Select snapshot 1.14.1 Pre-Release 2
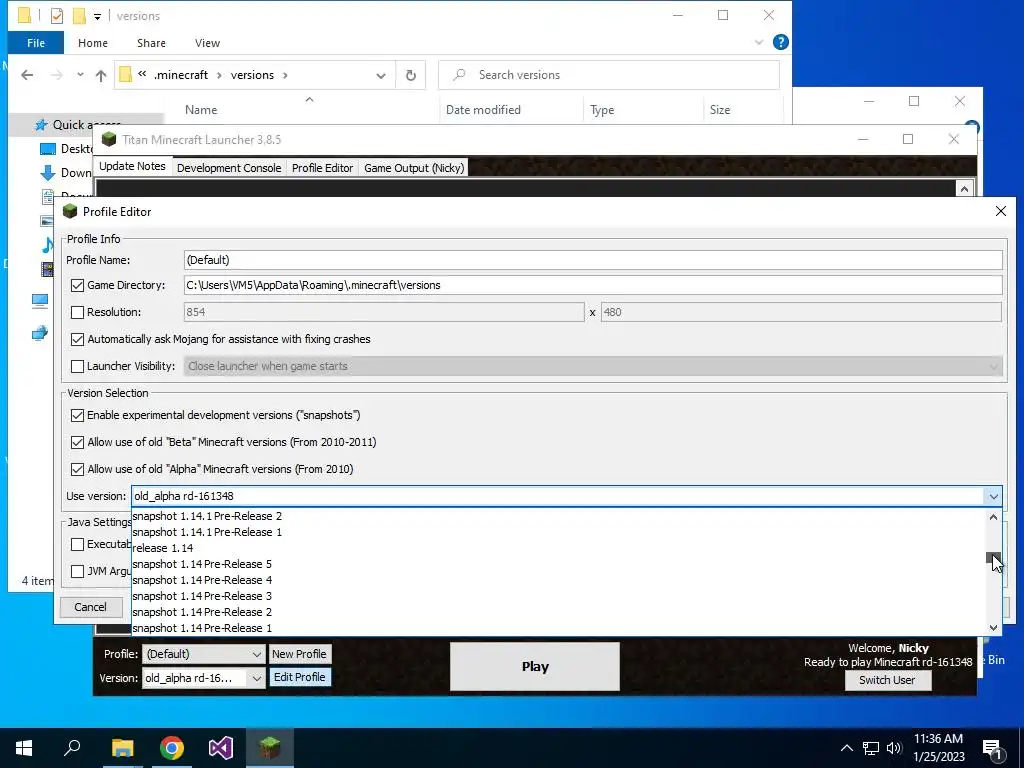This screenshot has height=768, width=1024. coord(558,516)
